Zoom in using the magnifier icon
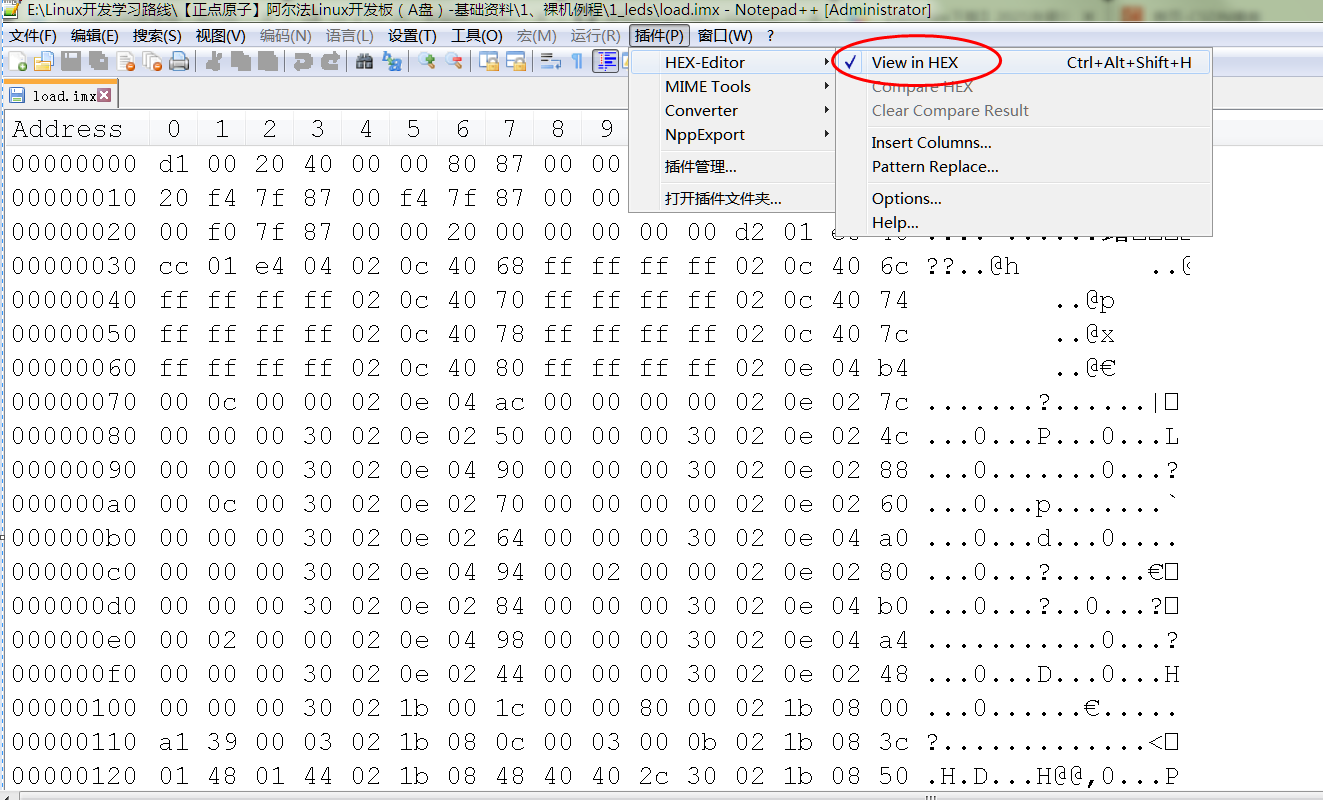Image resolution: width=1323 pixels, height=800 pixels. click(425, 61)
